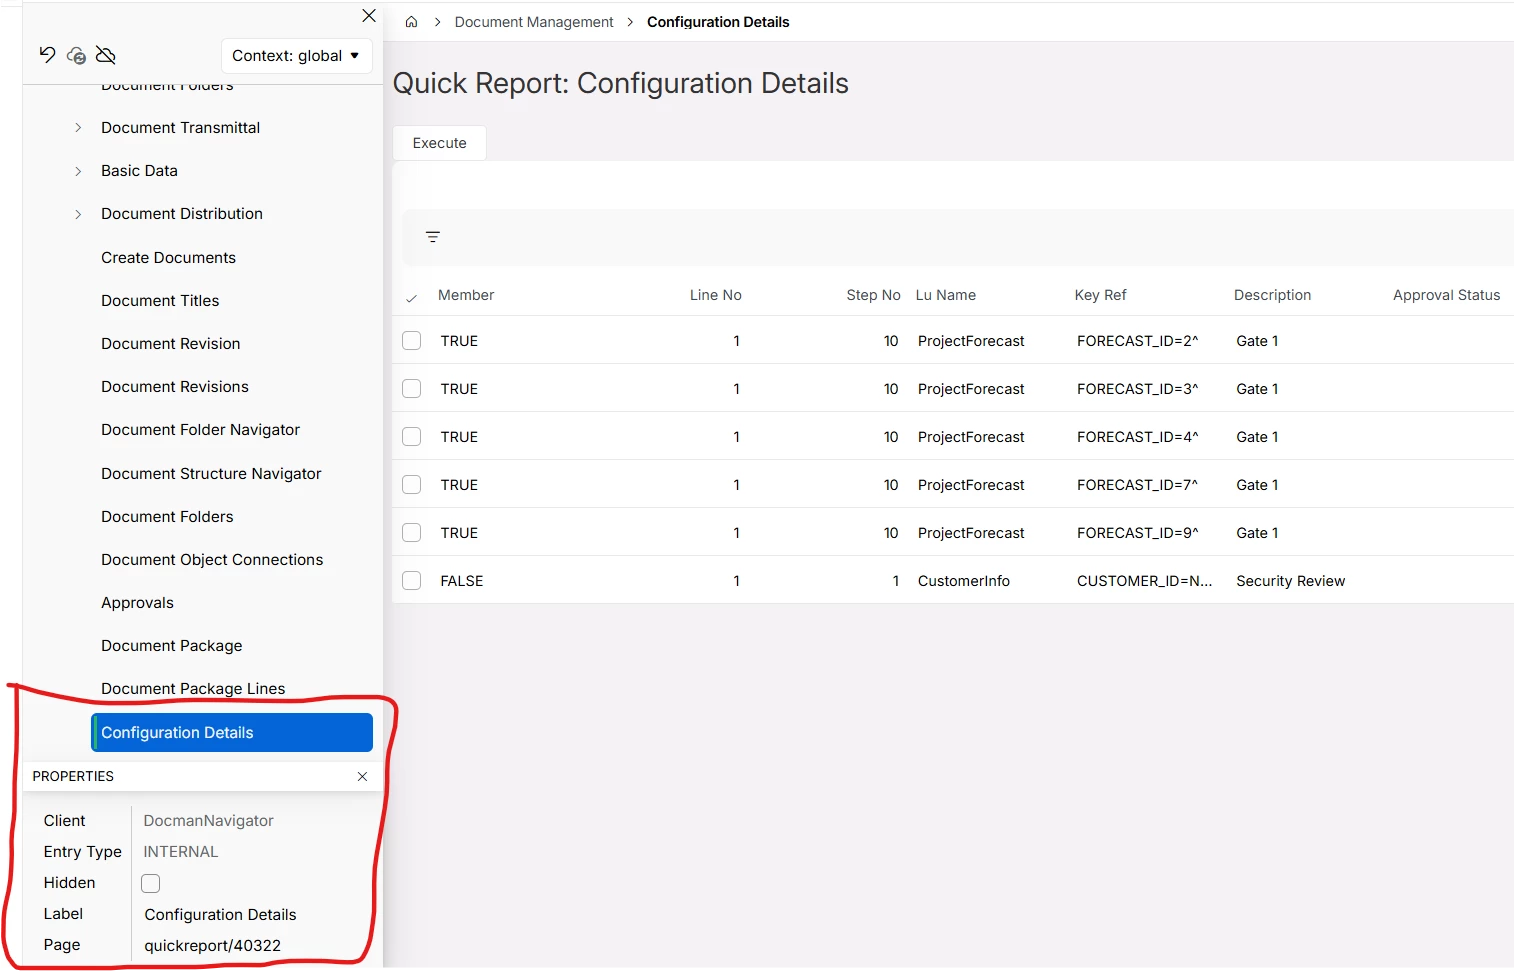1514x971 pixels.
Task: Click the FORECAST_ID=2^ key ref cell
Action: coord(1137,341)
